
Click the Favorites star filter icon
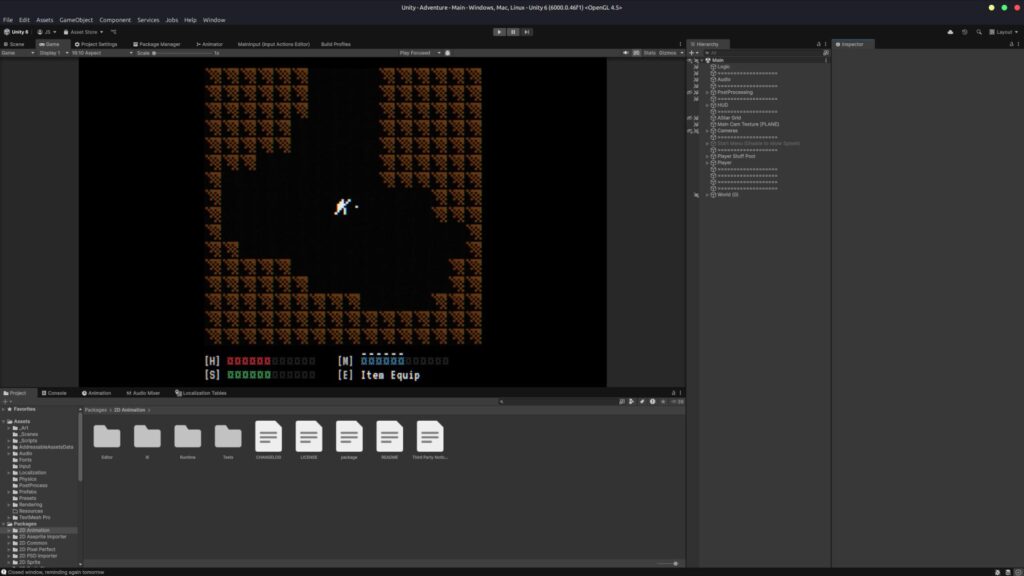(x=663, y=402)
